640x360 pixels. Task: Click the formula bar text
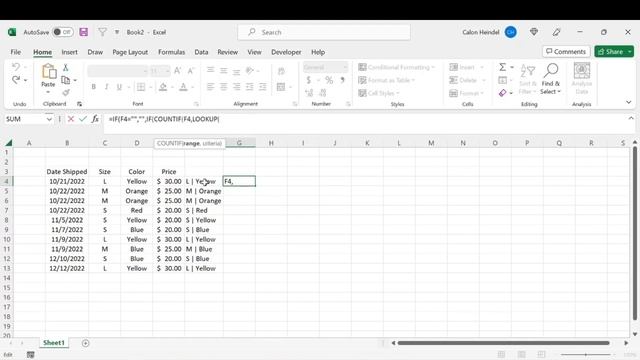(x=164, y=119)
